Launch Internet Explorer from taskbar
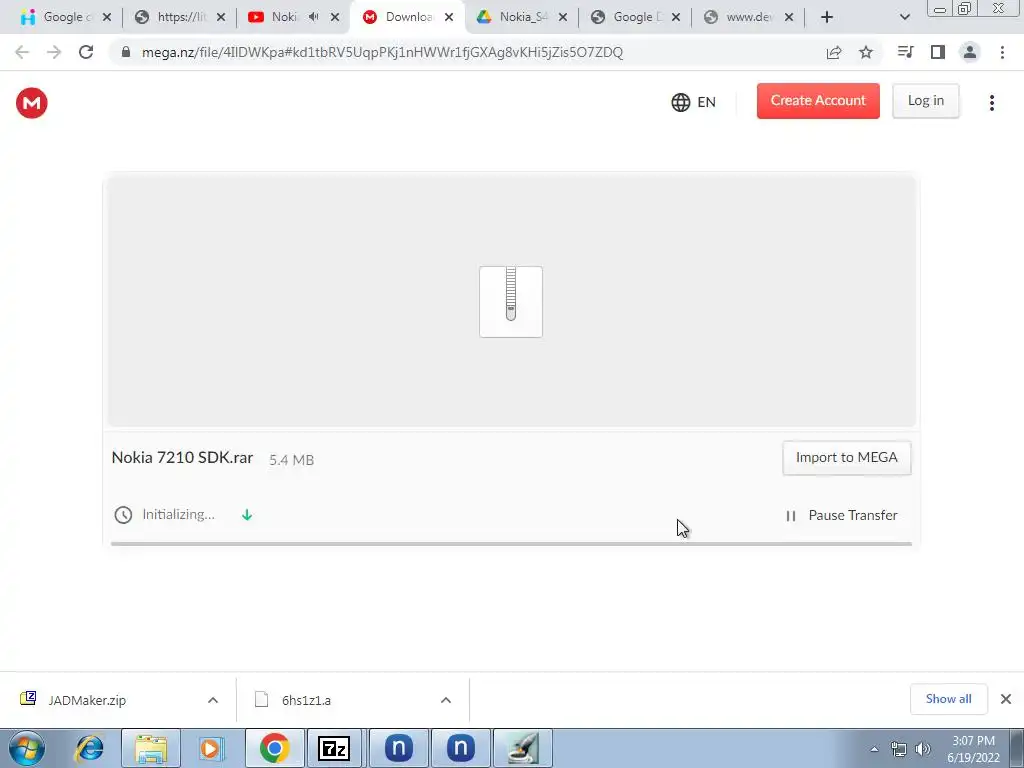Image resolution: width=1024 pixels, height=768 pixels. [89, 748]
